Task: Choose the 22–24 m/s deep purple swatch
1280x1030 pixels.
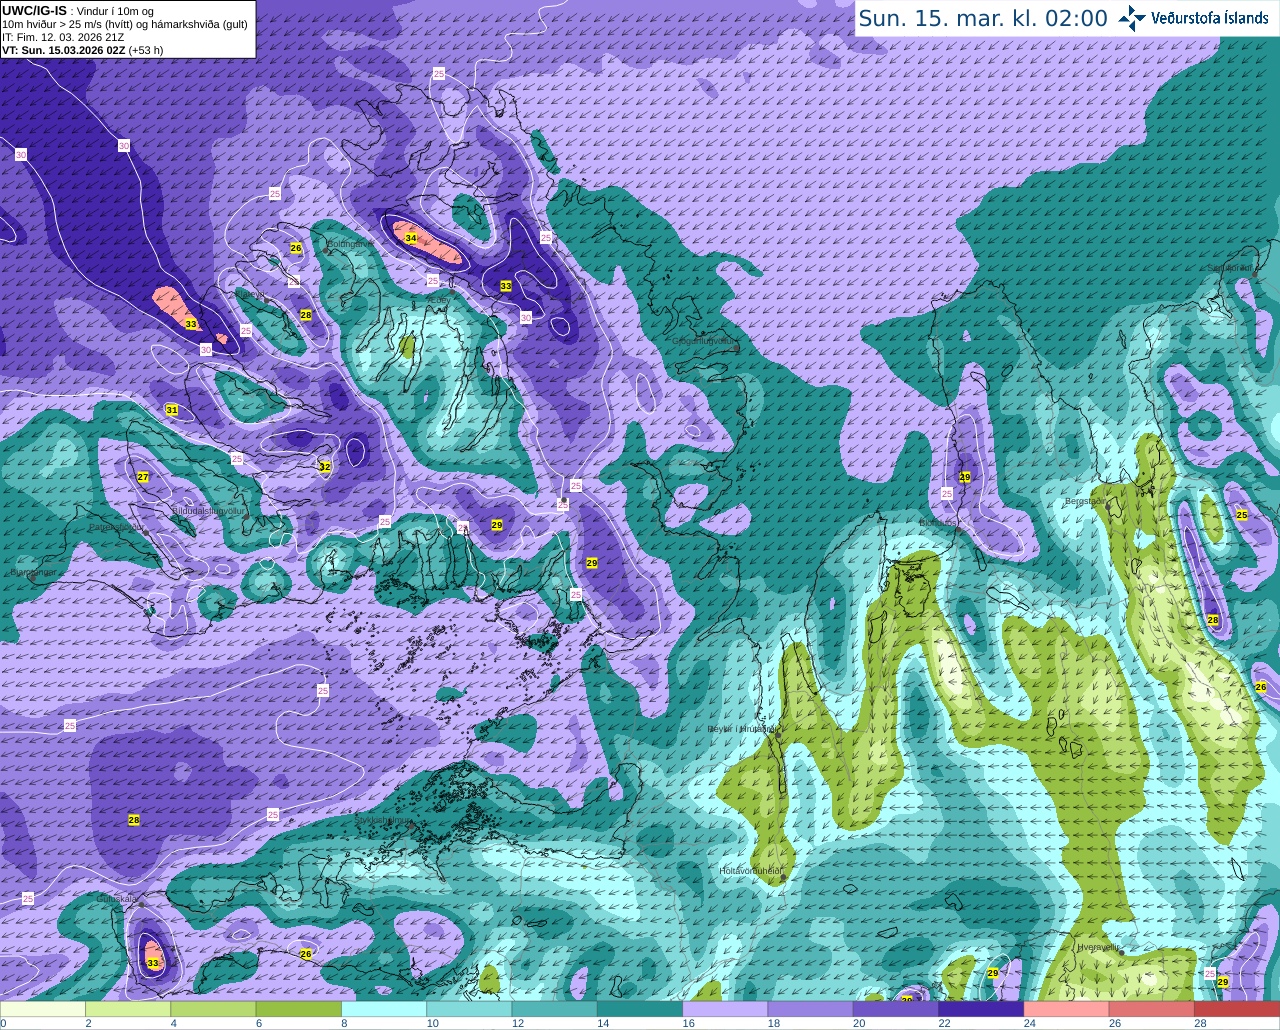Action: click(981, 1009)
